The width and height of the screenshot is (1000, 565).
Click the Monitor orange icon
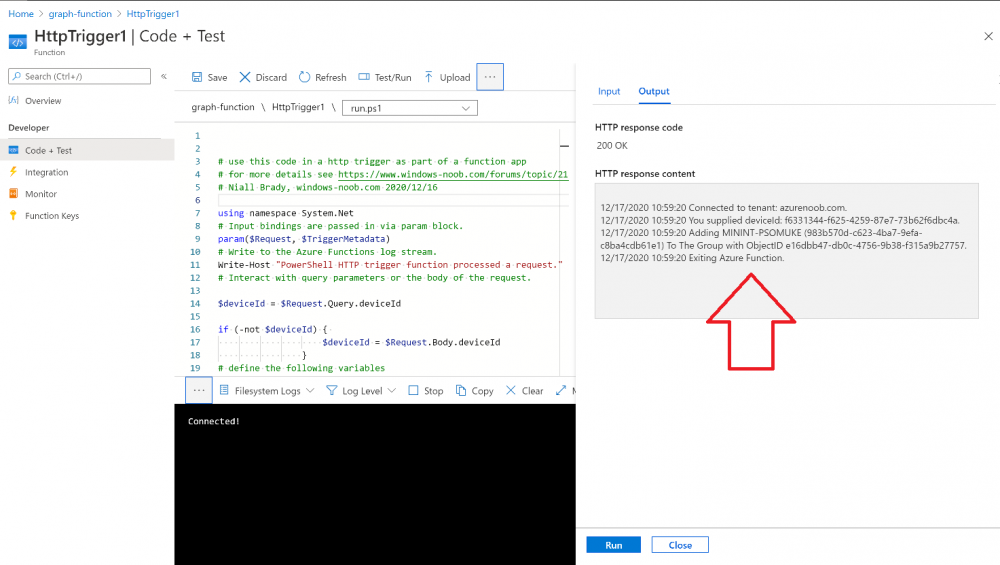coord(13,193)
